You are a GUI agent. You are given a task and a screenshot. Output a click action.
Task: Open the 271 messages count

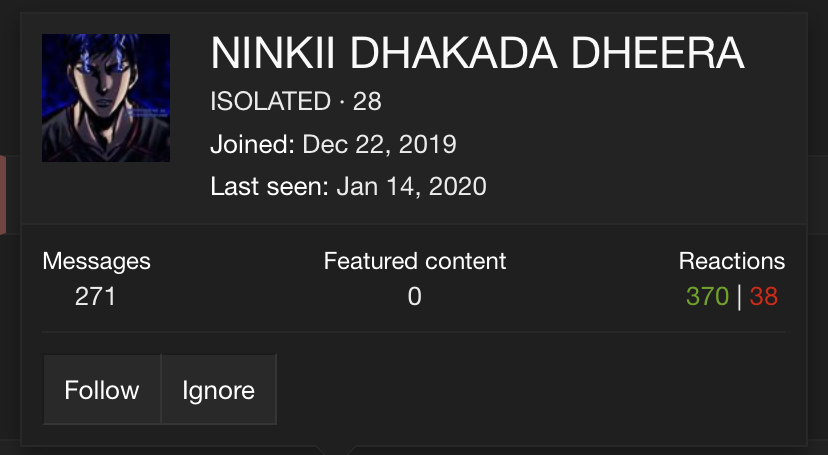[95, 296]
